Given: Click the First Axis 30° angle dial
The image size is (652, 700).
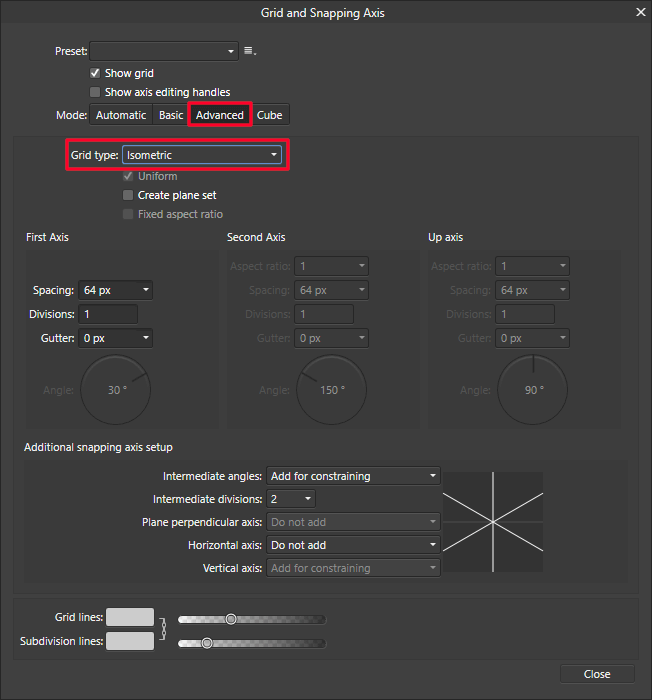Looking at the screenshot, I should tap(116, 390).
